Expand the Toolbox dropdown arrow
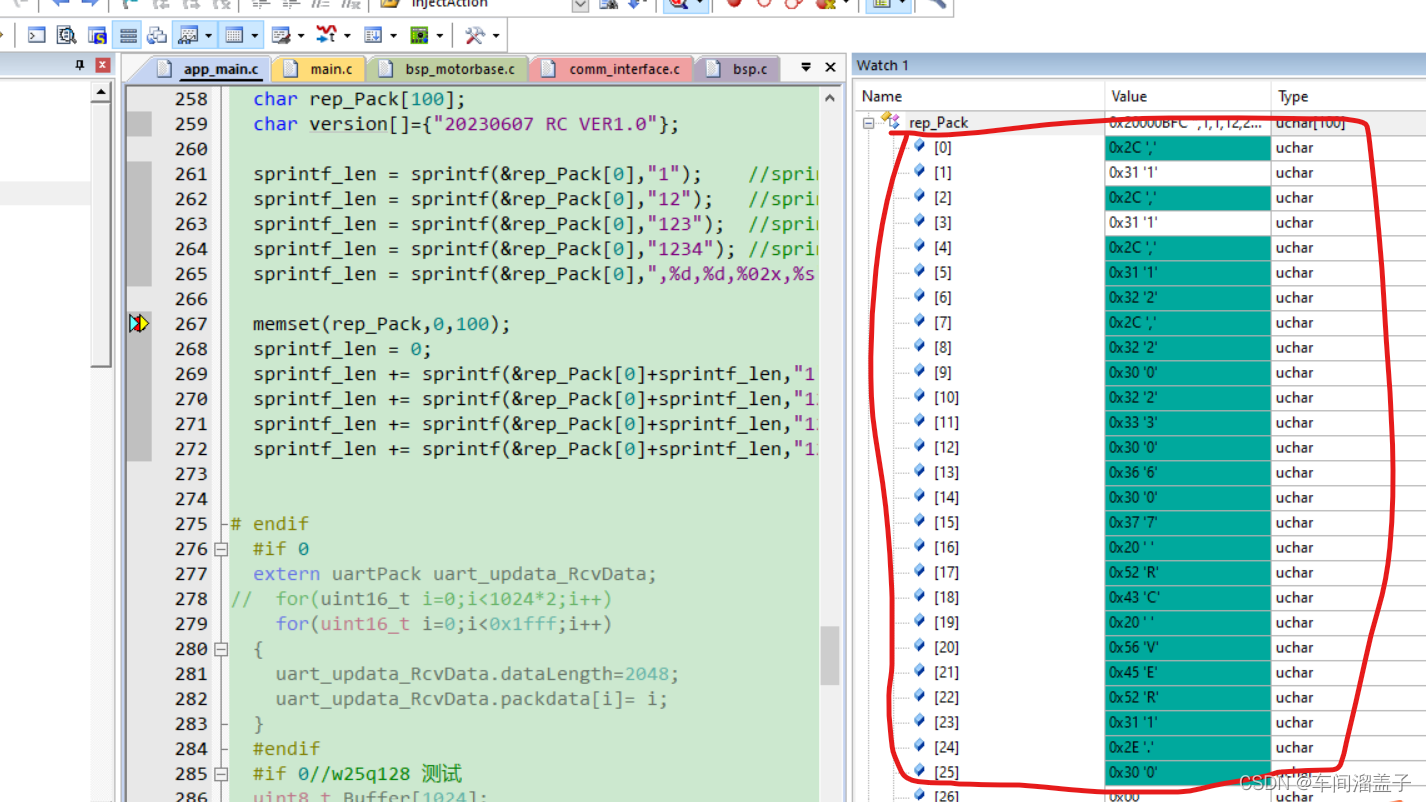The width and height of the screenshot is (1426, 802). click(496, 35)
